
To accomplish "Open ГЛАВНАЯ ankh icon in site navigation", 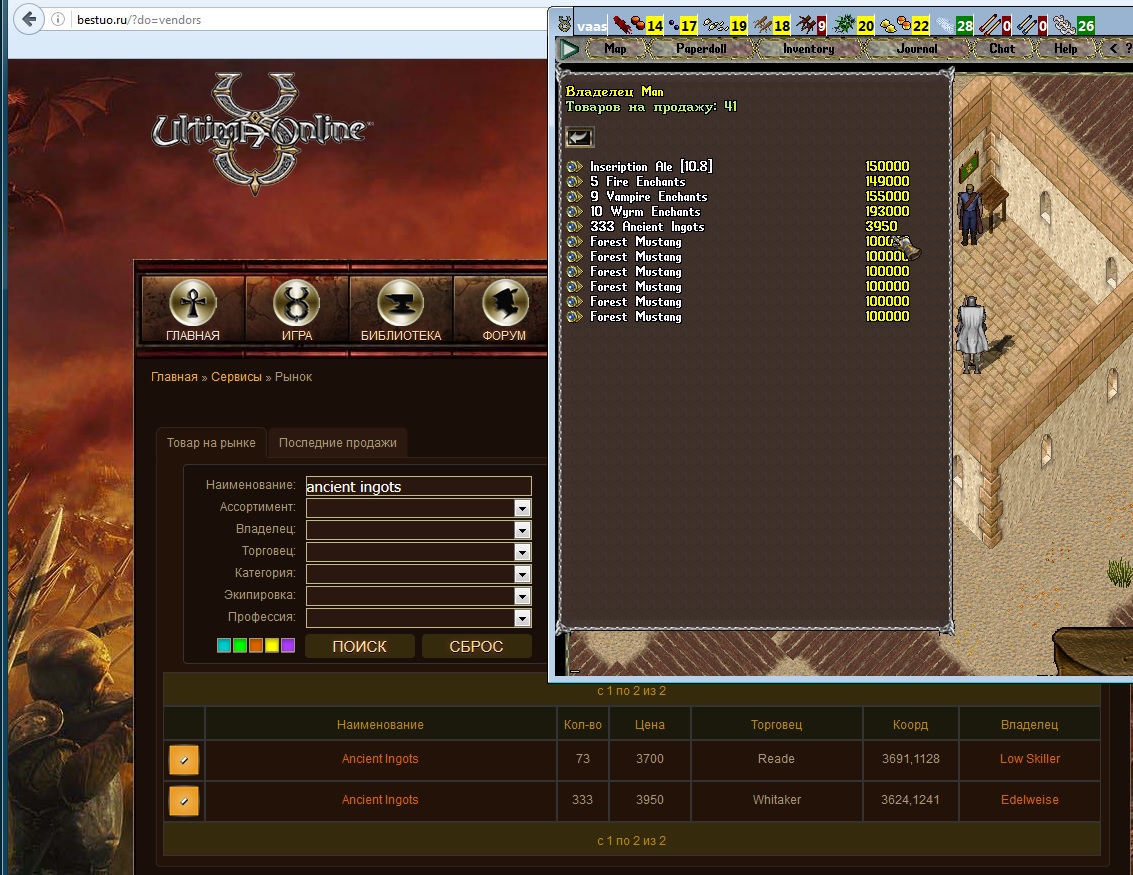I will click(x=193, y=302).
